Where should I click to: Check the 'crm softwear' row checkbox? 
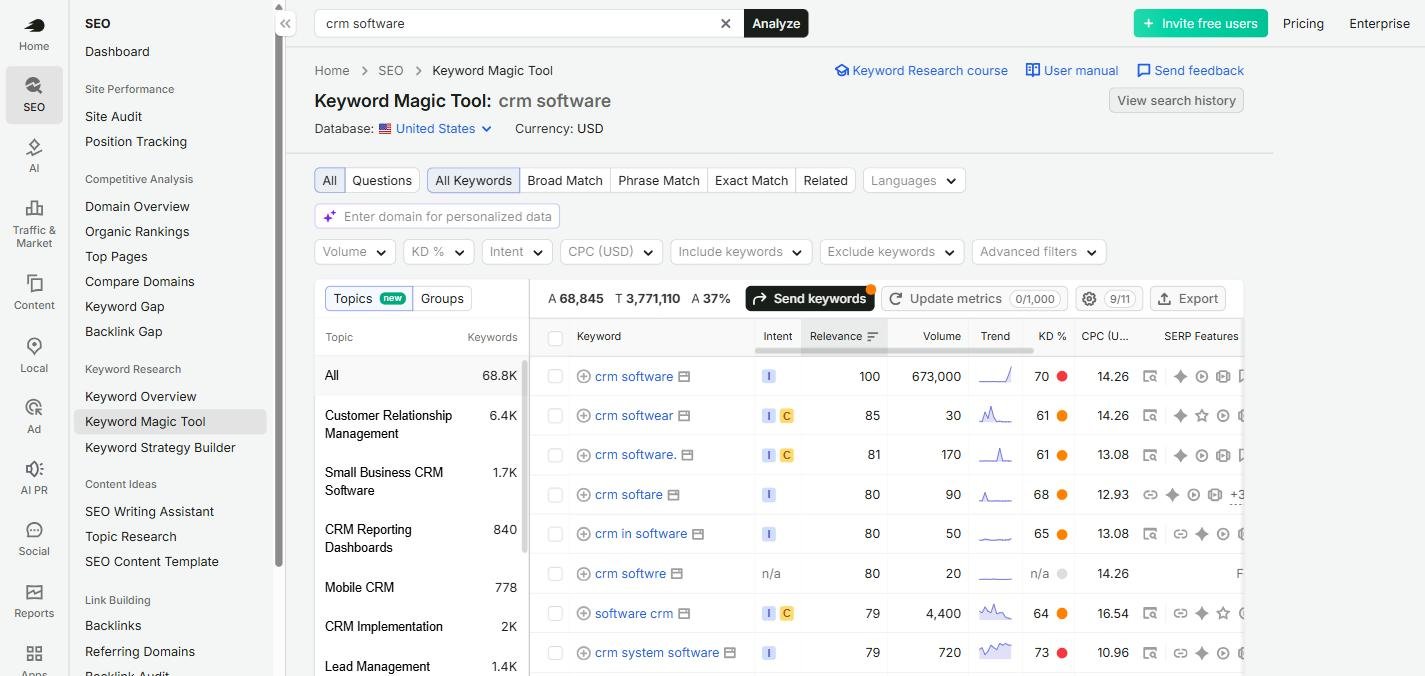coord(555,415)
